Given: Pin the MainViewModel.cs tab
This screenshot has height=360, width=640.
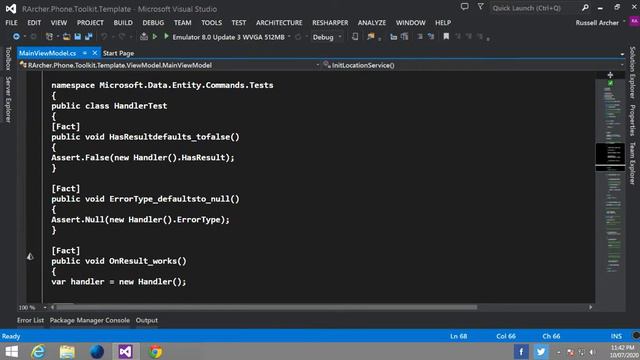Looking at the screenshot, I should click(84, 53).
